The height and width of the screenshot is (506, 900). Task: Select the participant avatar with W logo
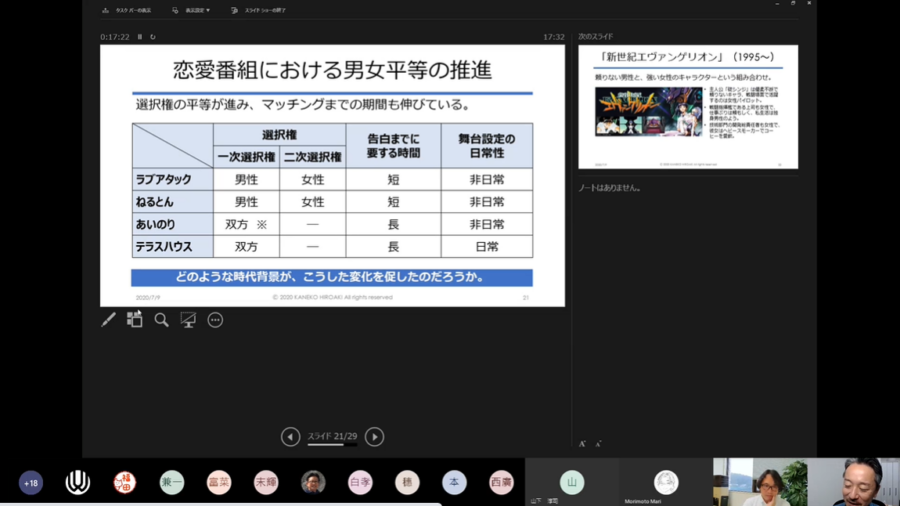[x=77, y=482]
